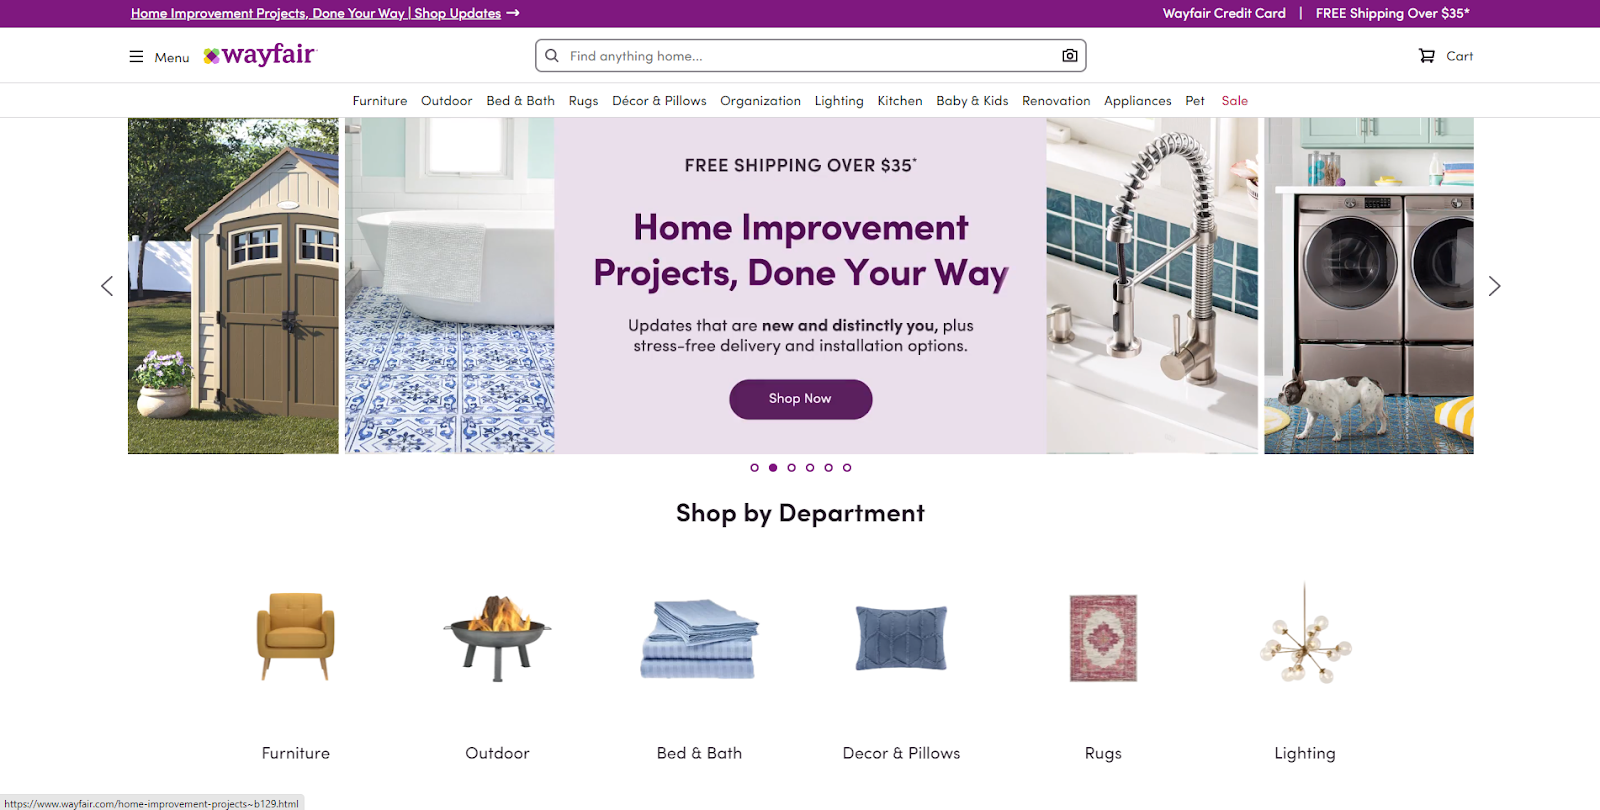Select the third carousel dot indicator

click(791, 468)
